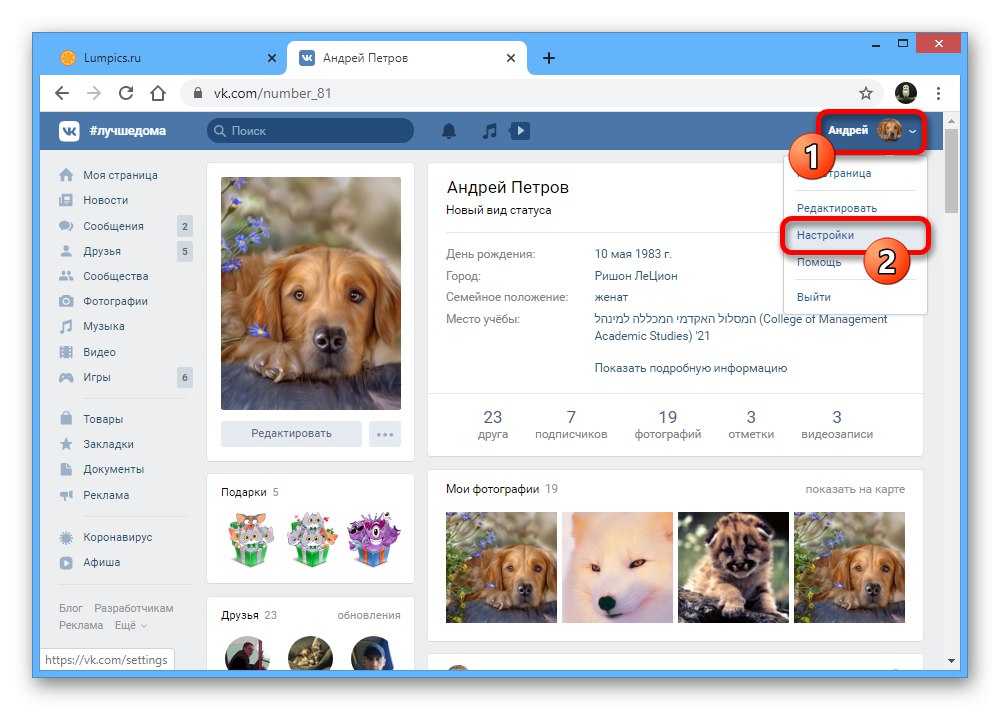Open Chrome three-dot menu
Viewport: 1000px width, 710px height.
[938, 94]
